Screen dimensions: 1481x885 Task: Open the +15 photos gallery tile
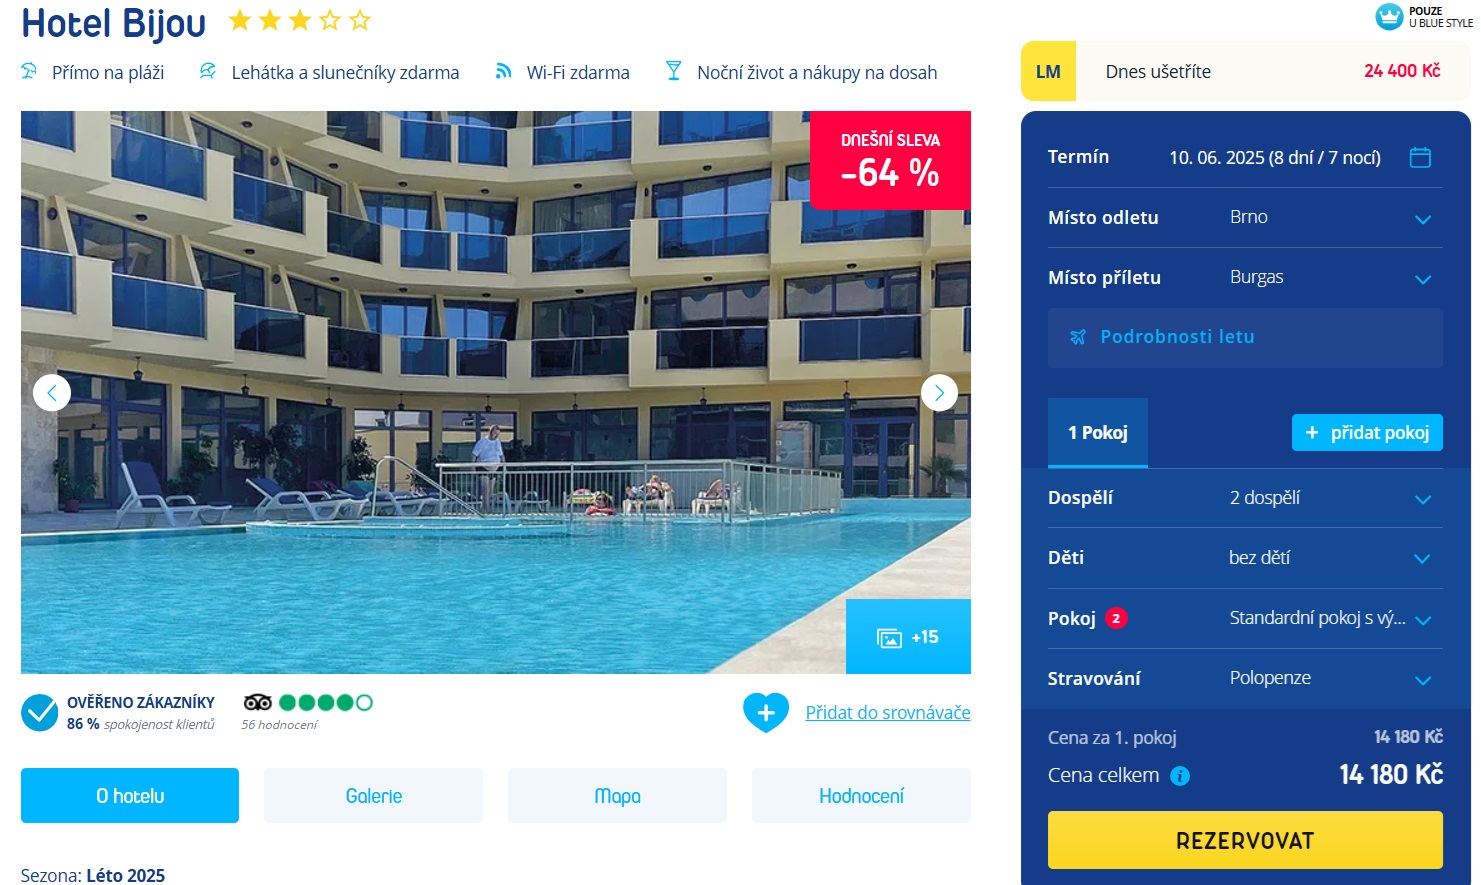coord(908,637)
